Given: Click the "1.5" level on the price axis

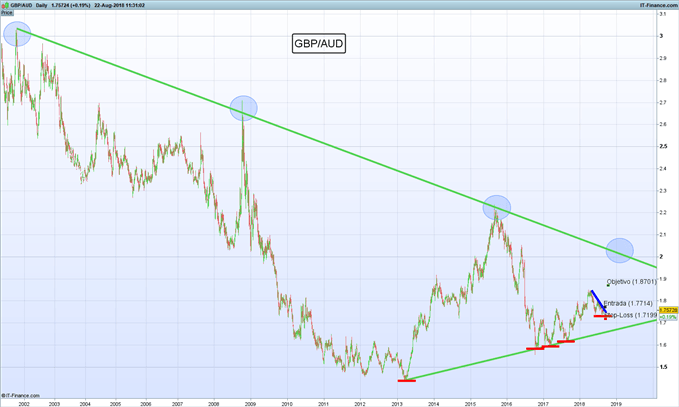Looking at the screenshot, I should click(663, 367).
